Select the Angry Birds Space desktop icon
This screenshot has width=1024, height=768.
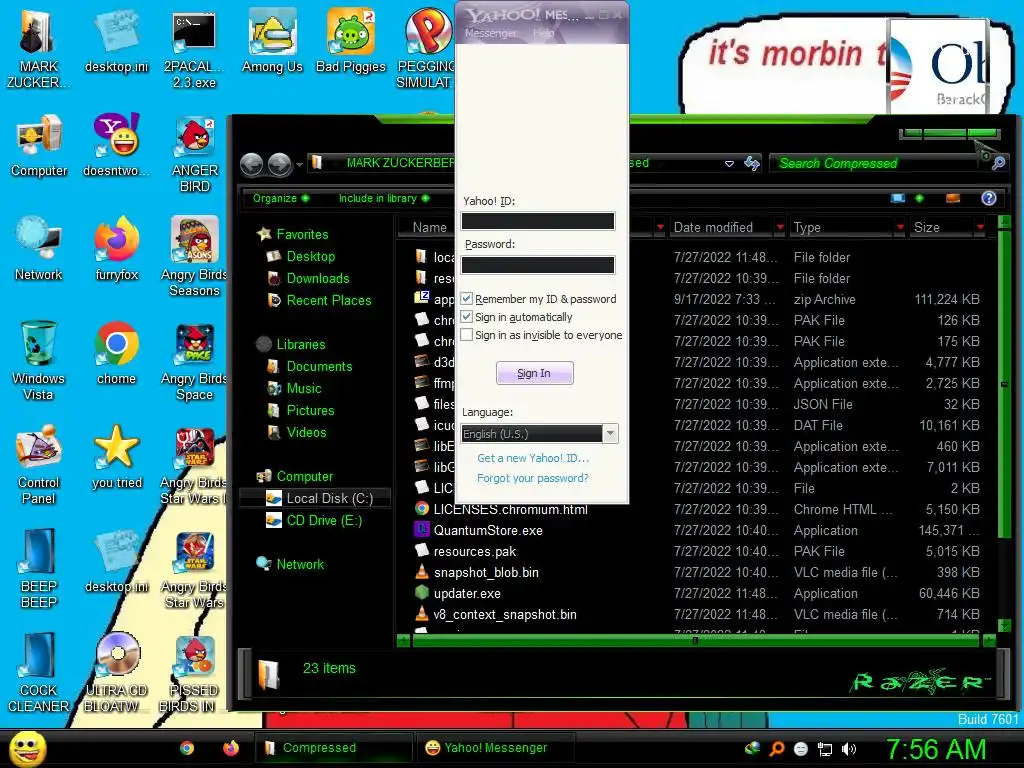(194, 361)
